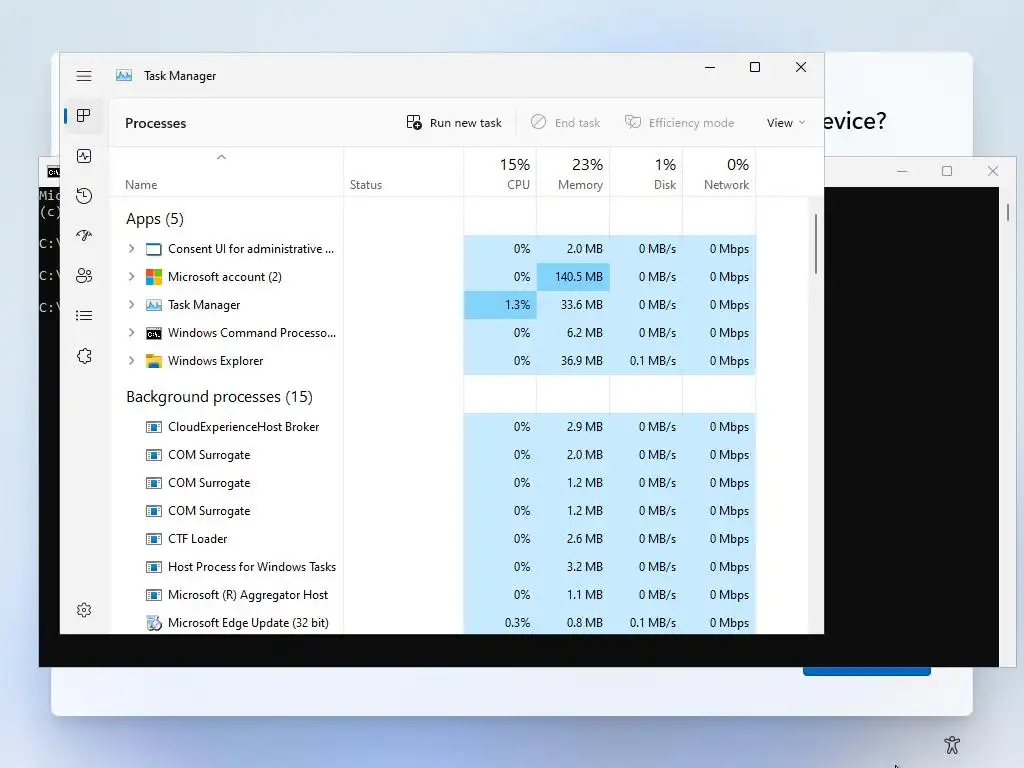Screen dimensions: 1024x768
Task: Click the Microsoft account logo icon
Action: pos(153,277)
